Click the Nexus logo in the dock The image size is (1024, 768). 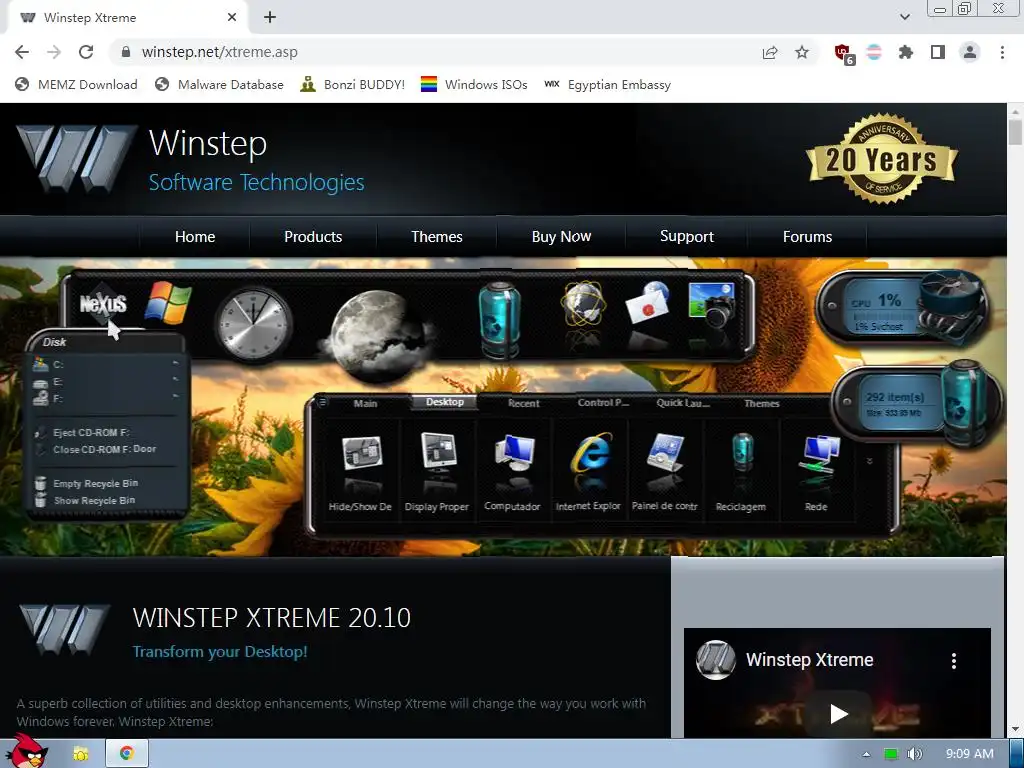click(103, 304)
